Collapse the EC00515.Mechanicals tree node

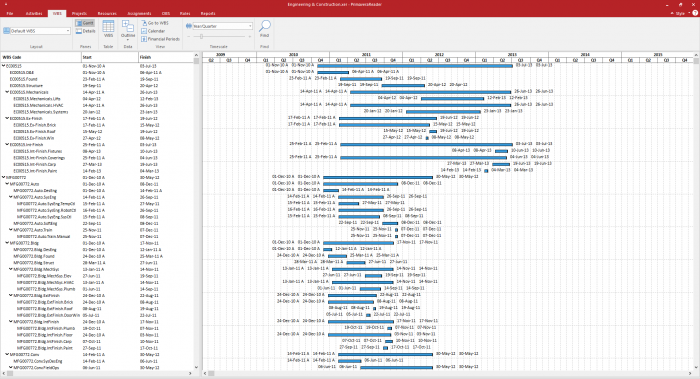(7, 92)
